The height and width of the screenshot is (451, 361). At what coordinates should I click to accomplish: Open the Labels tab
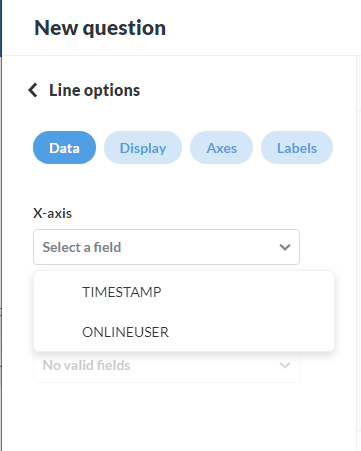pyautogui.click(x=297, y=148)
